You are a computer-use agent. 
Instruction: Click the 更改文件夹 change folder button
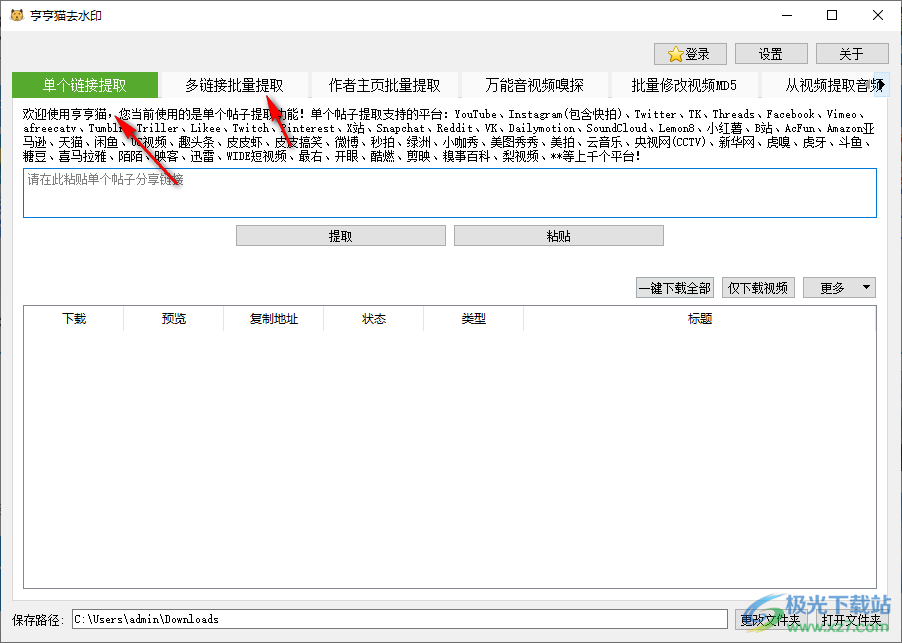(x=770, y=619)
